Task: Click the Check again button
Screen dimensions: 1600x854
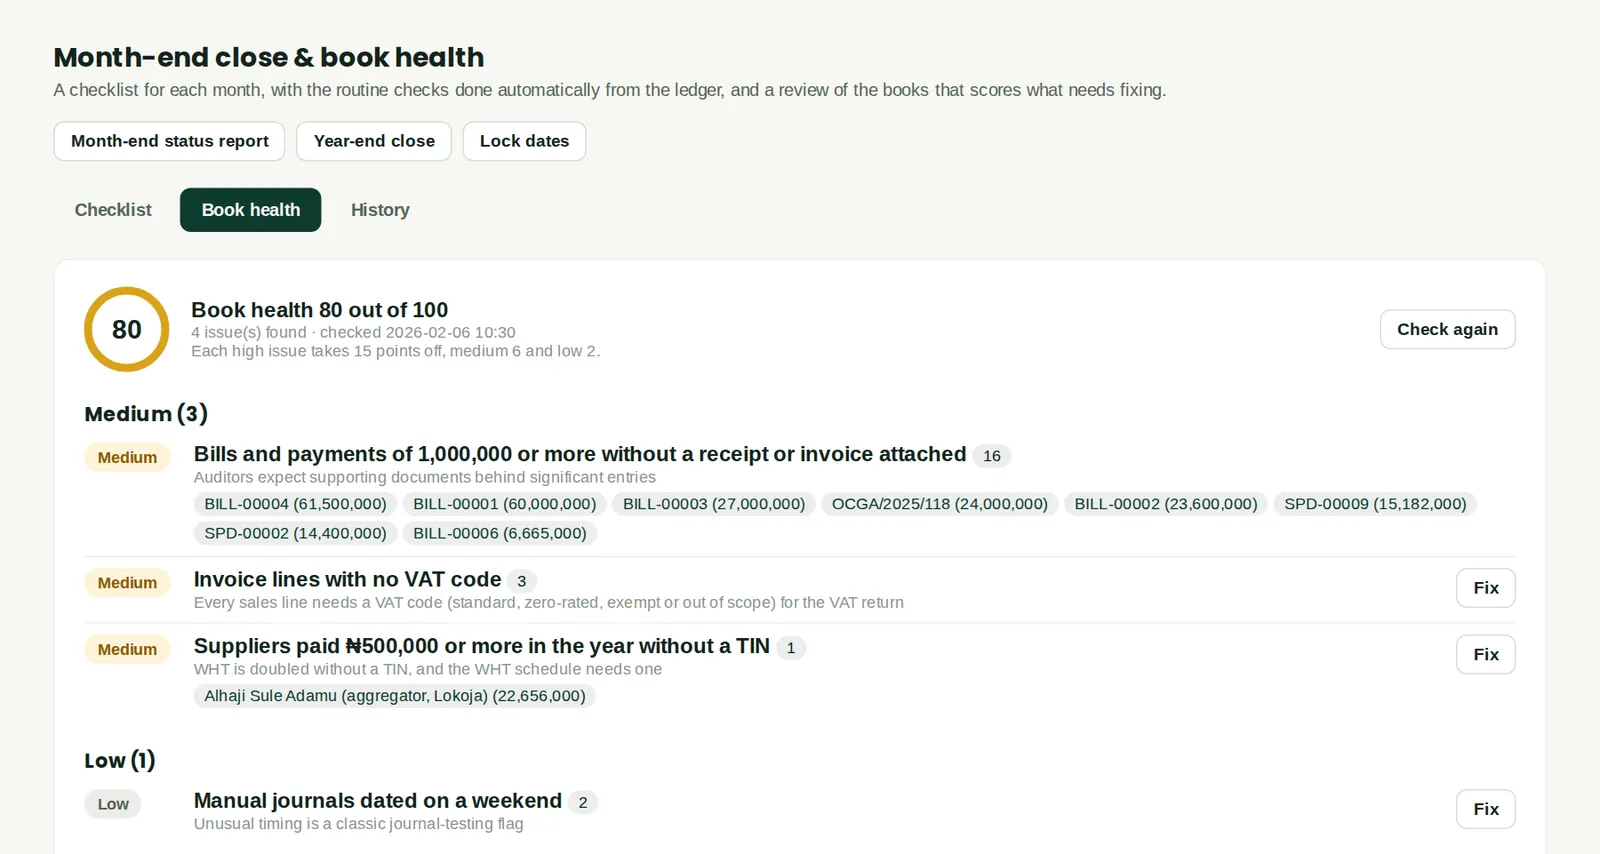Action: point(1447,329)
